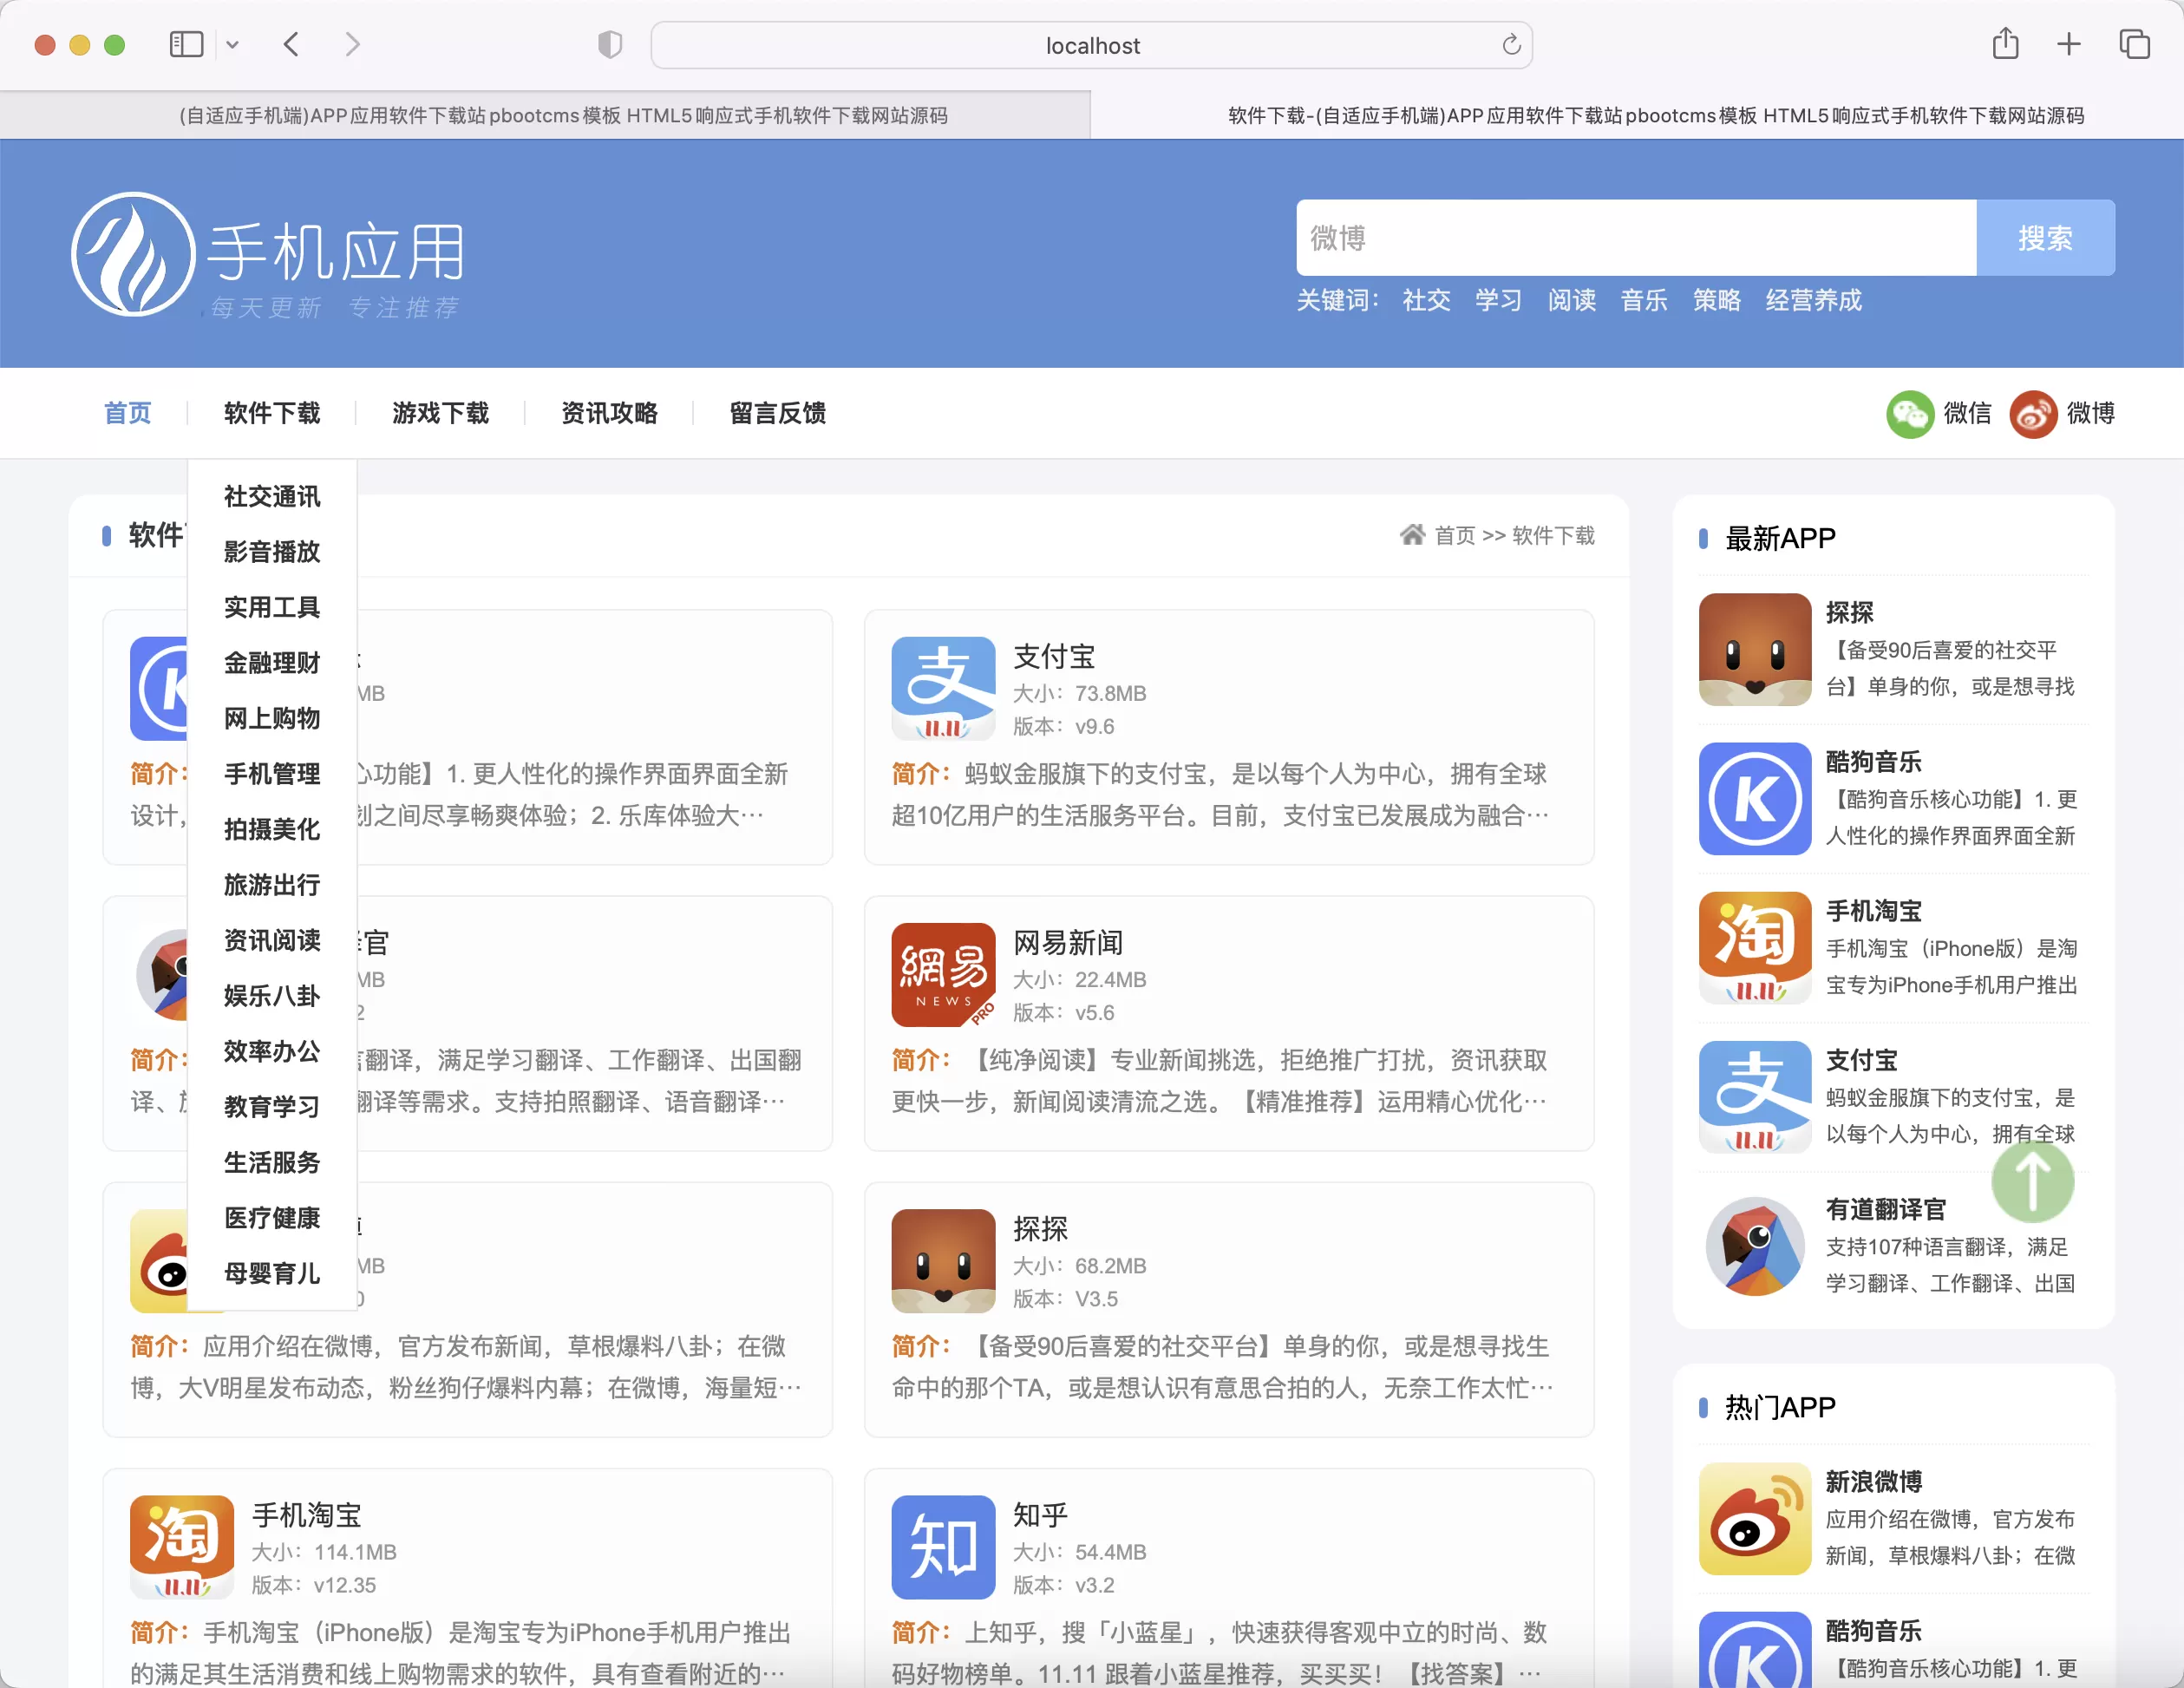Open 留言反馈 in the navigation bar

[777, 413]
